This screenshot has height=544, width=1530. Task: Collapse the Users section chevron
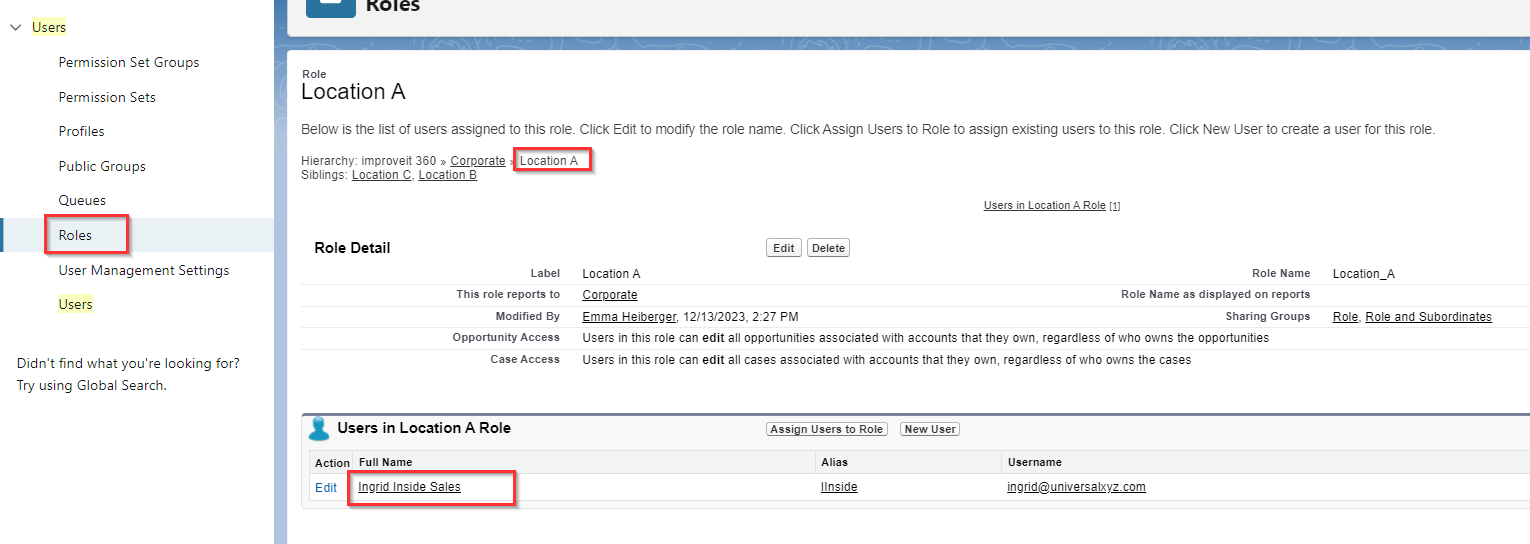pyautogui.click(x=15, y=28)
